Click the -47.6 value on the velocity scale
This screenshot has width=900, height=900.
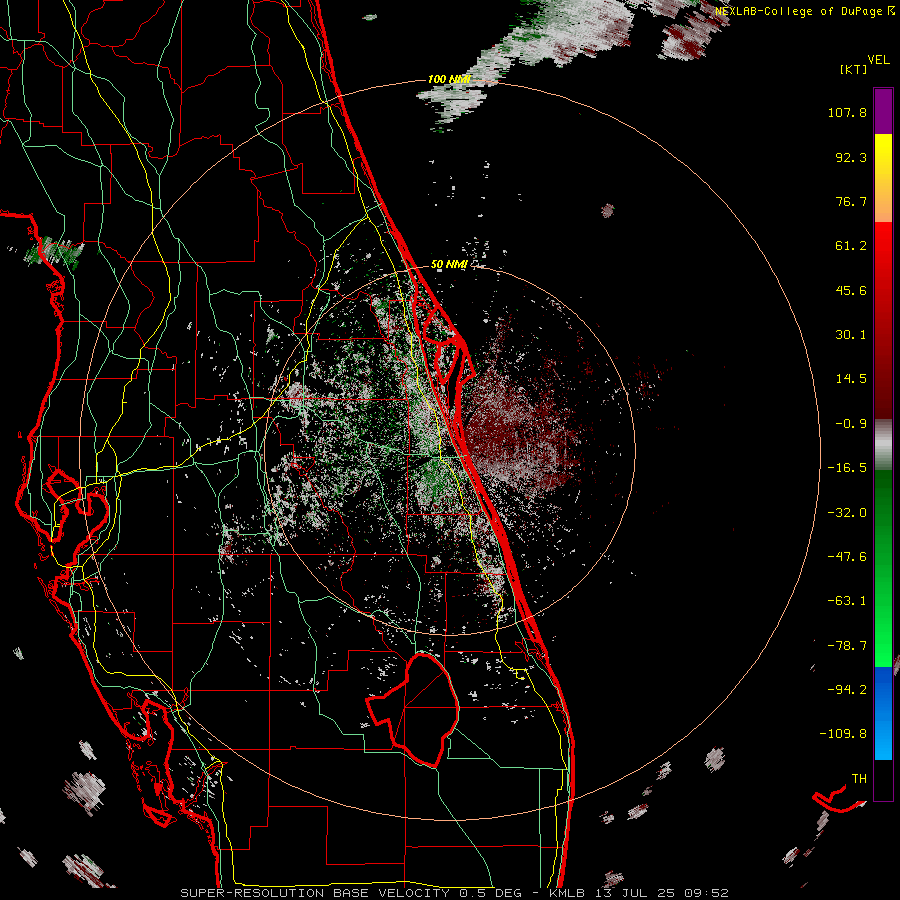click(x=847, y=557)
